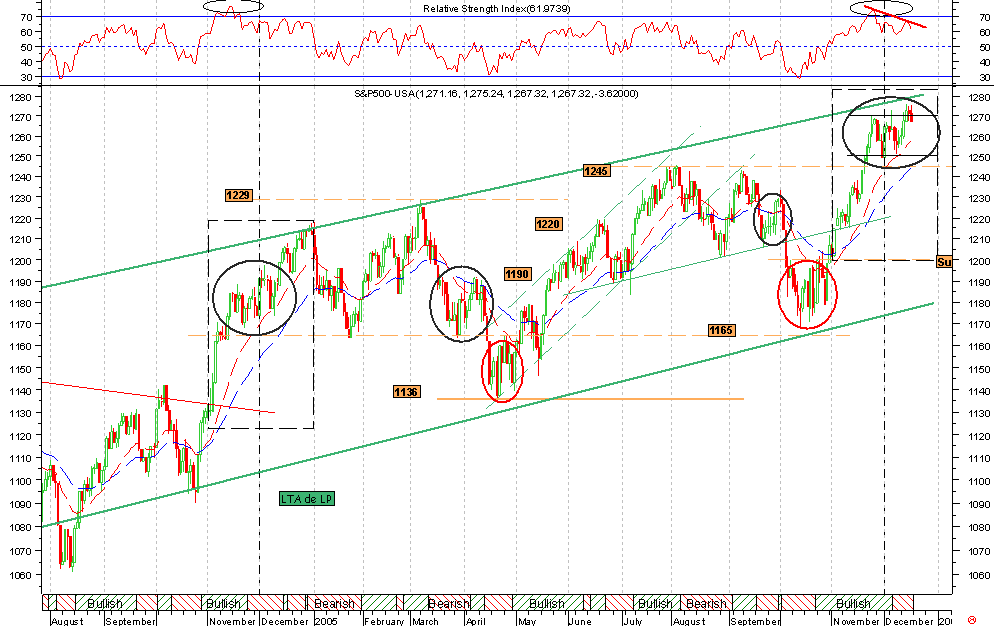Select the 1136 price label marker
The image size is (994, 626).
(405, 392)
